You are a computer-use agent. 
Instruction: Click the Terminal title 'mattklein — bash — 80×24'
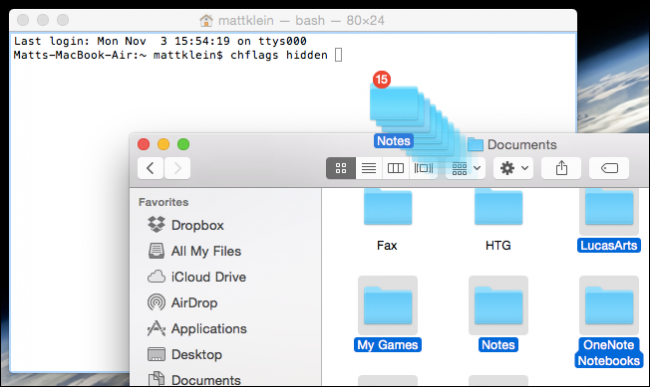pos(301,20)
